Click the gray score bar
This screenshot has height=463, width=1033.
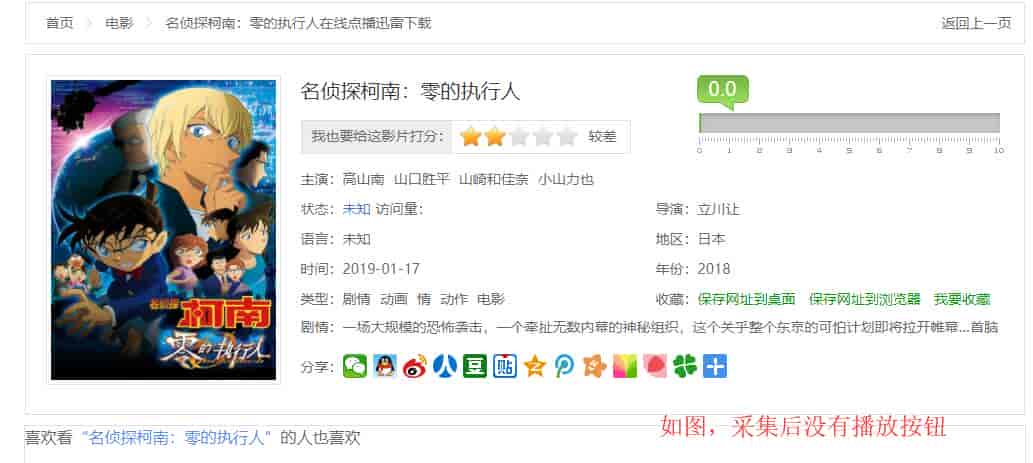coord(849,123)
